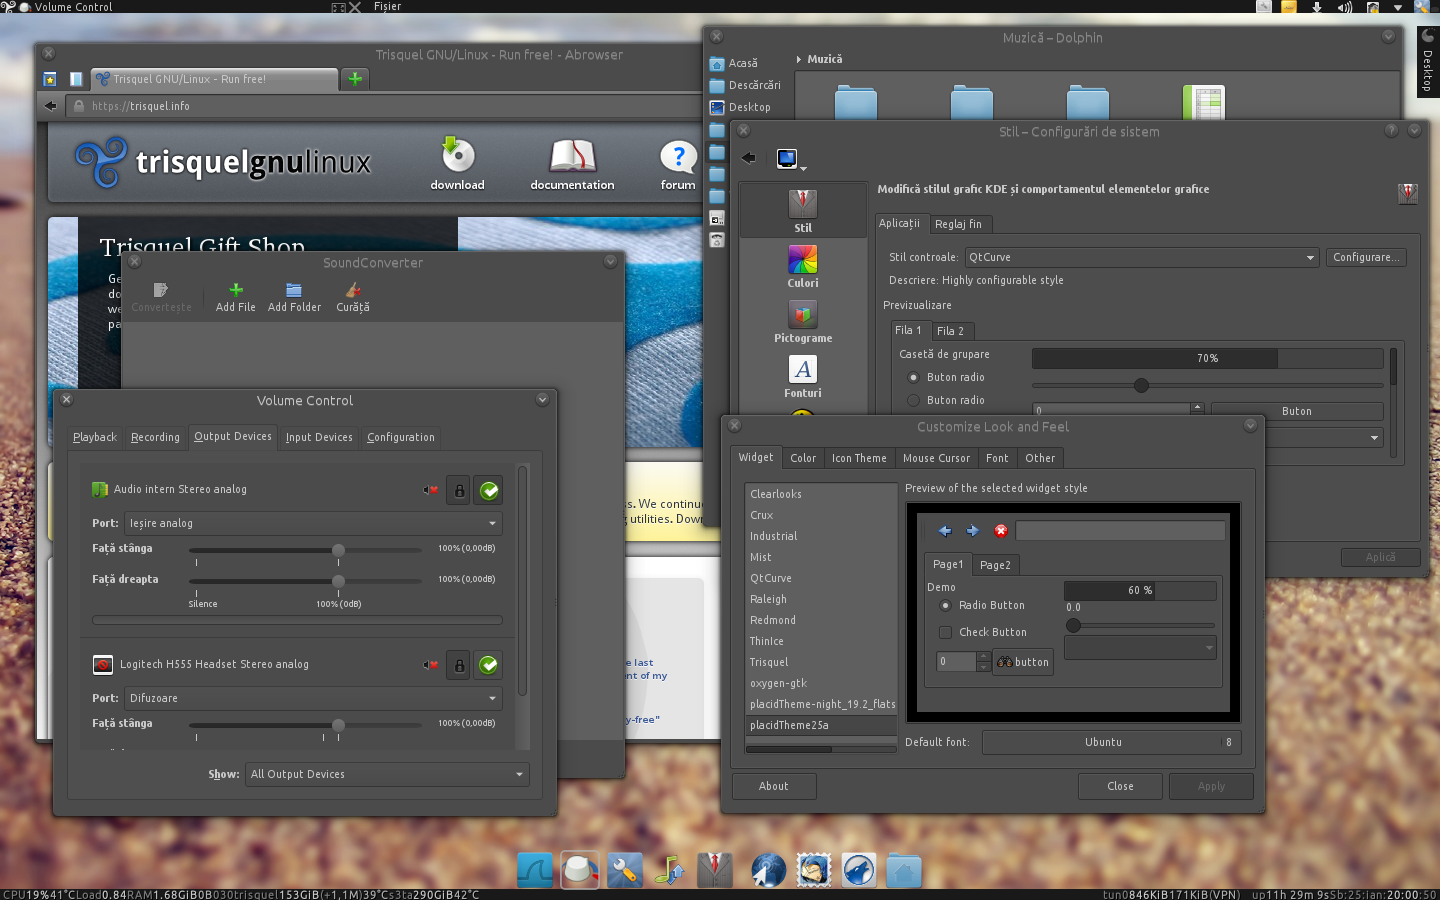The image size is (1440, 900).
Task: Click the Default font Ubuntu button
Action: [1112, 743]
